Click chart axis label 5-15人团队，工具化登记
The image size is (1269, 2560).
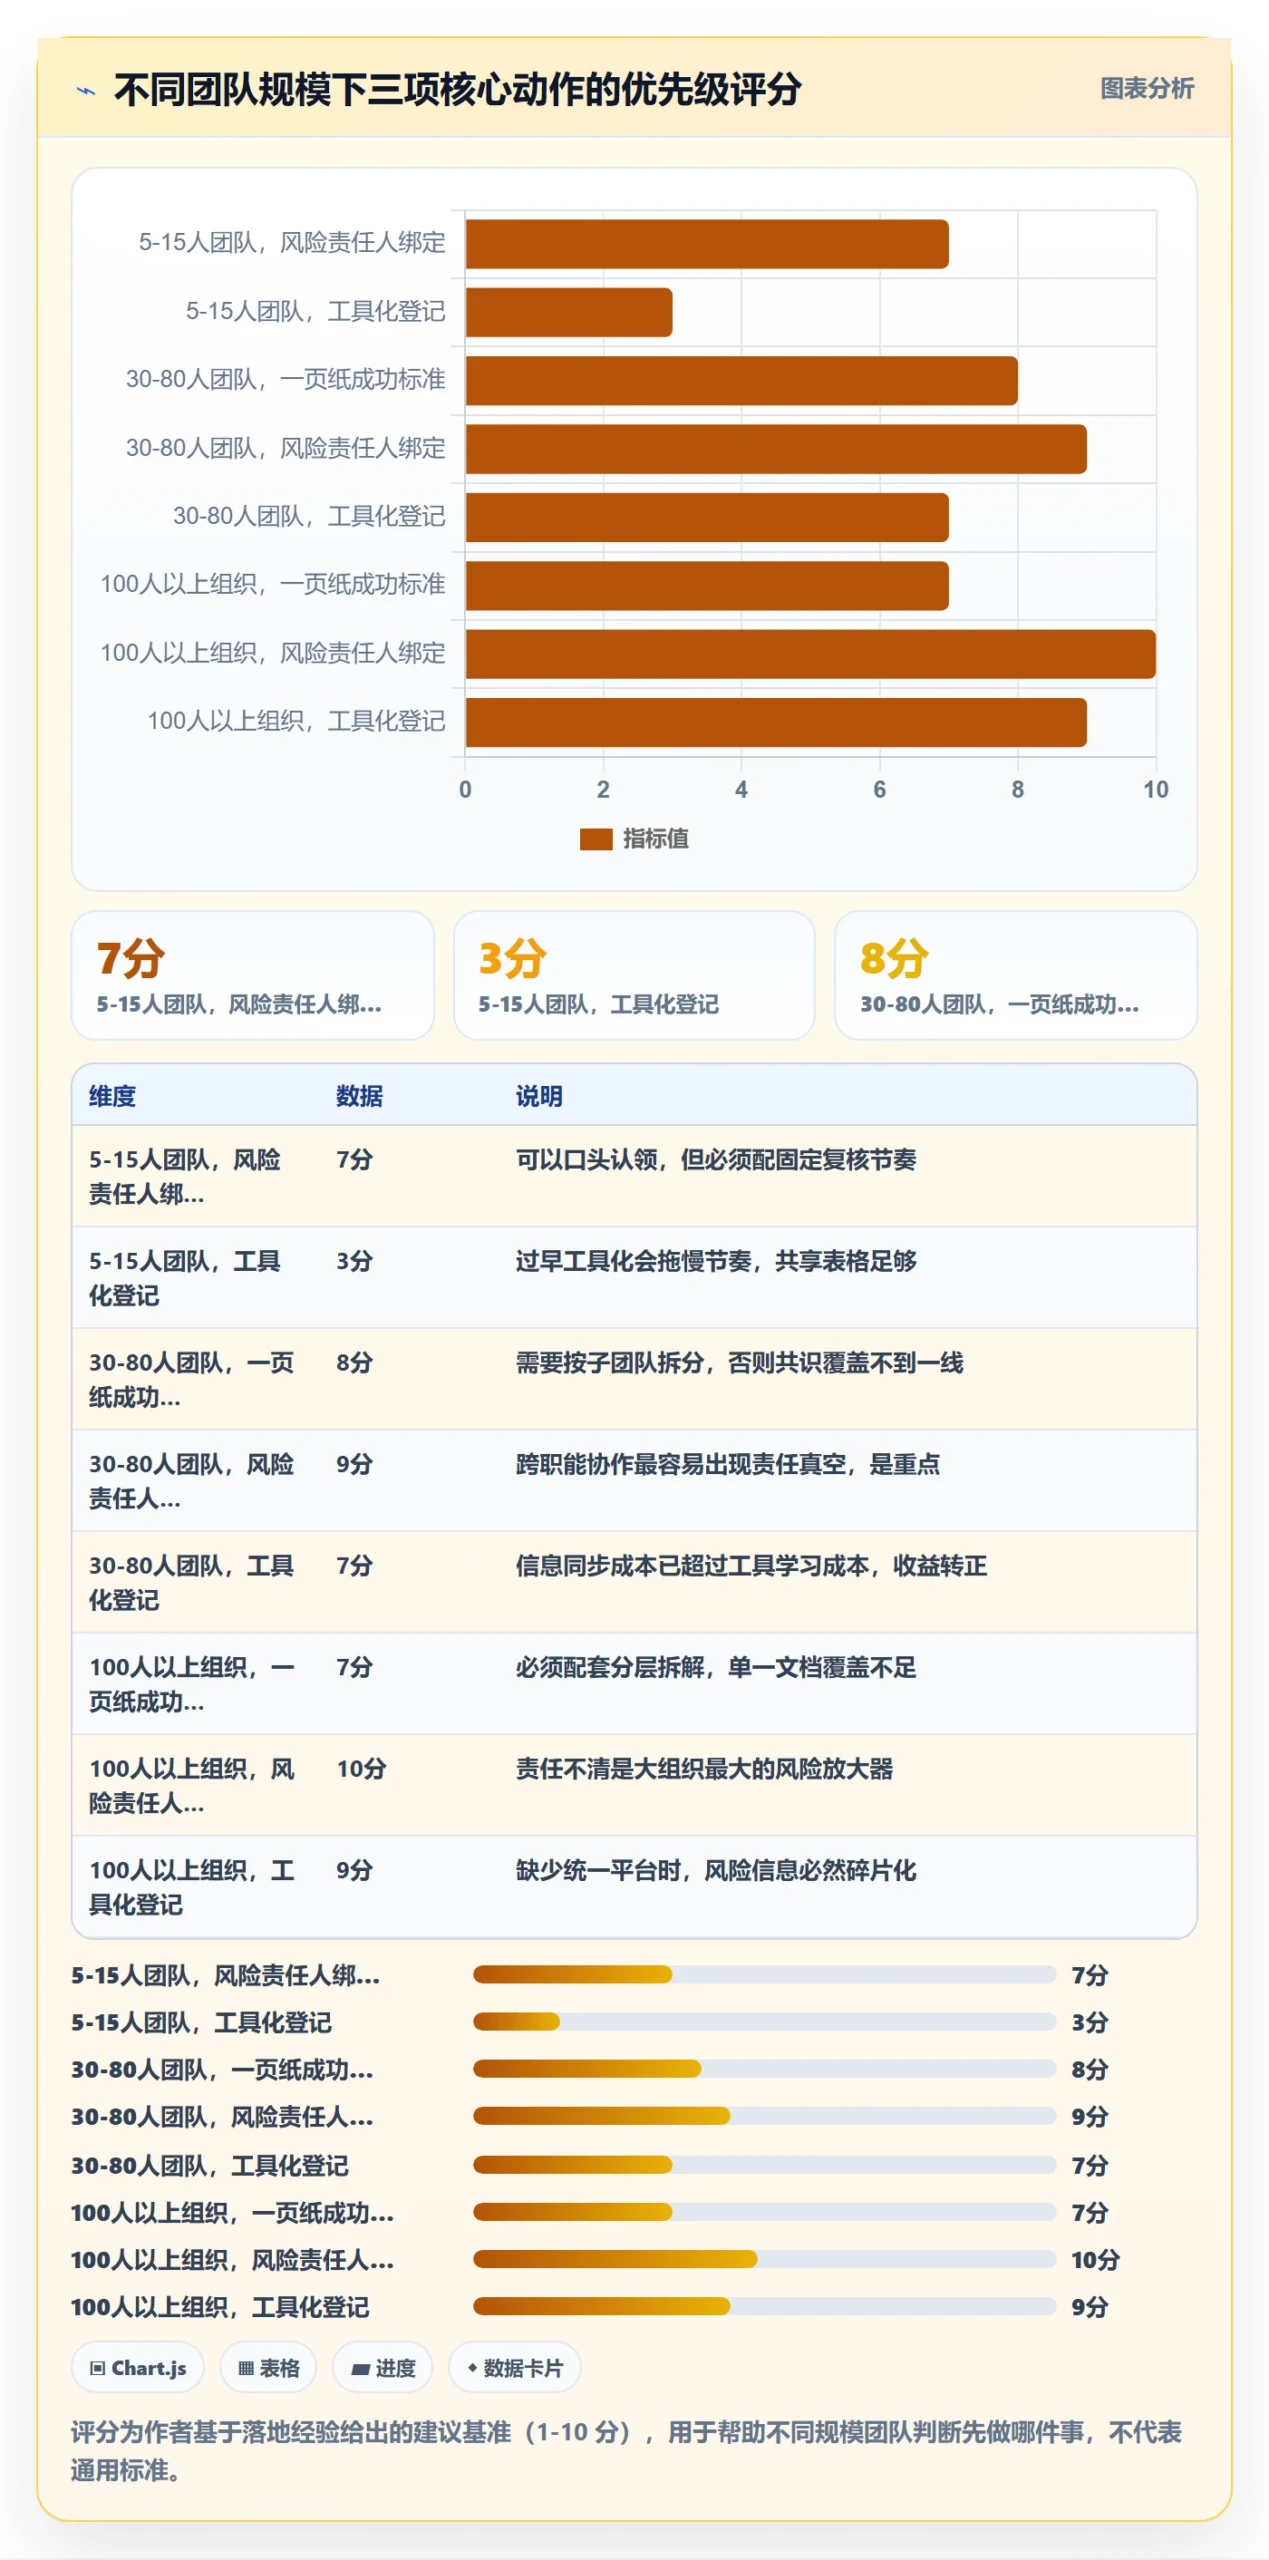(x=315, y=311)
